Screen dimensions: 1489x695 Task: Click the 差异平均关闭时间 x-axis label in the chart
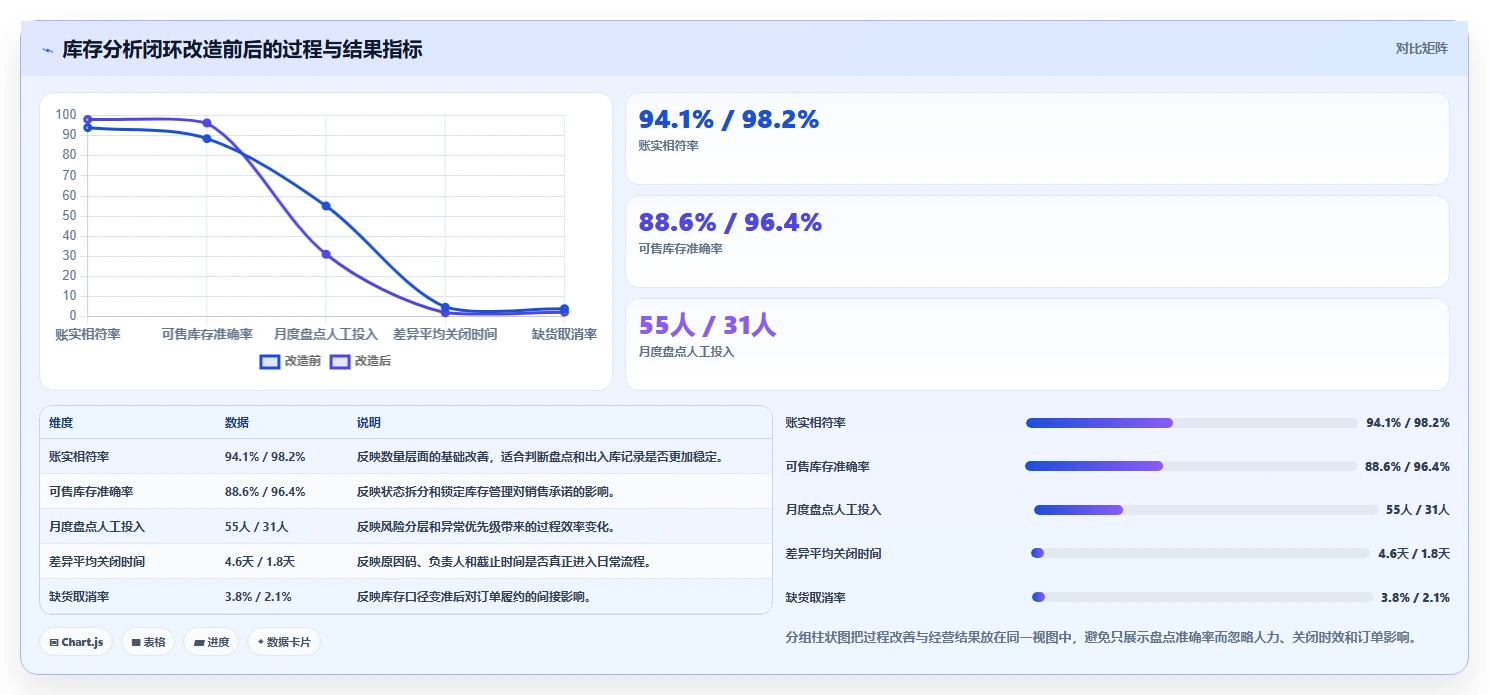tap(445, 334)
